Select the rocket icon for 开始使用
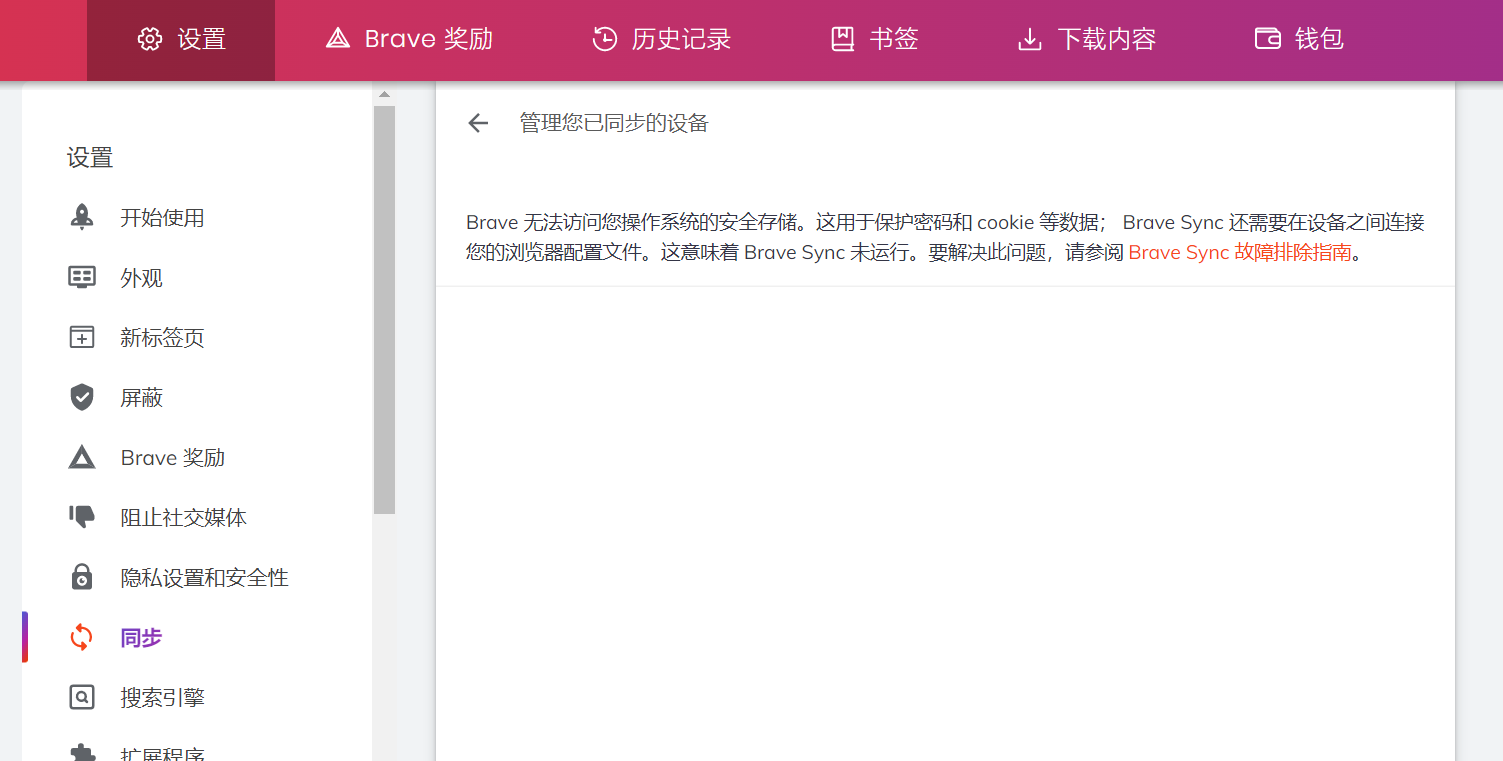Viewport: 1503px width, 761px height. point(82,218)
